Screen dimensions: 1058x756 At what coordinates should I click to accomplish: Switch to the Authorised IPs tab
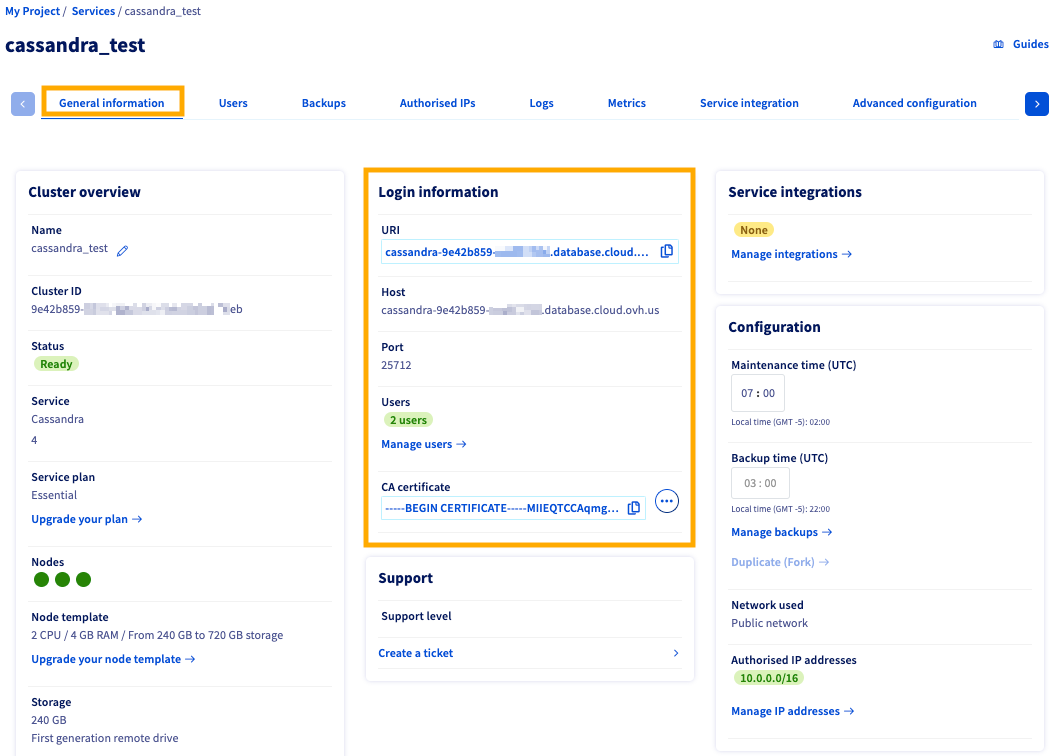click(437, 102)
